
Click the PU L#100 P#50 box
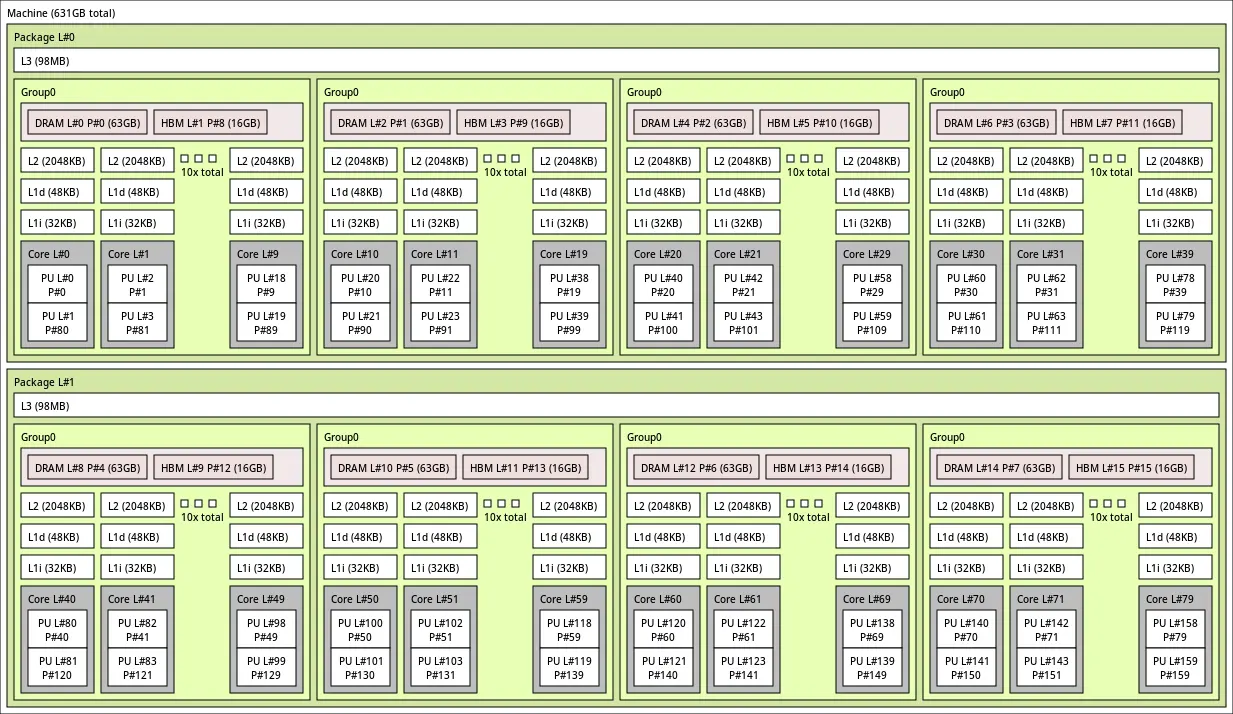coord(361,630)
